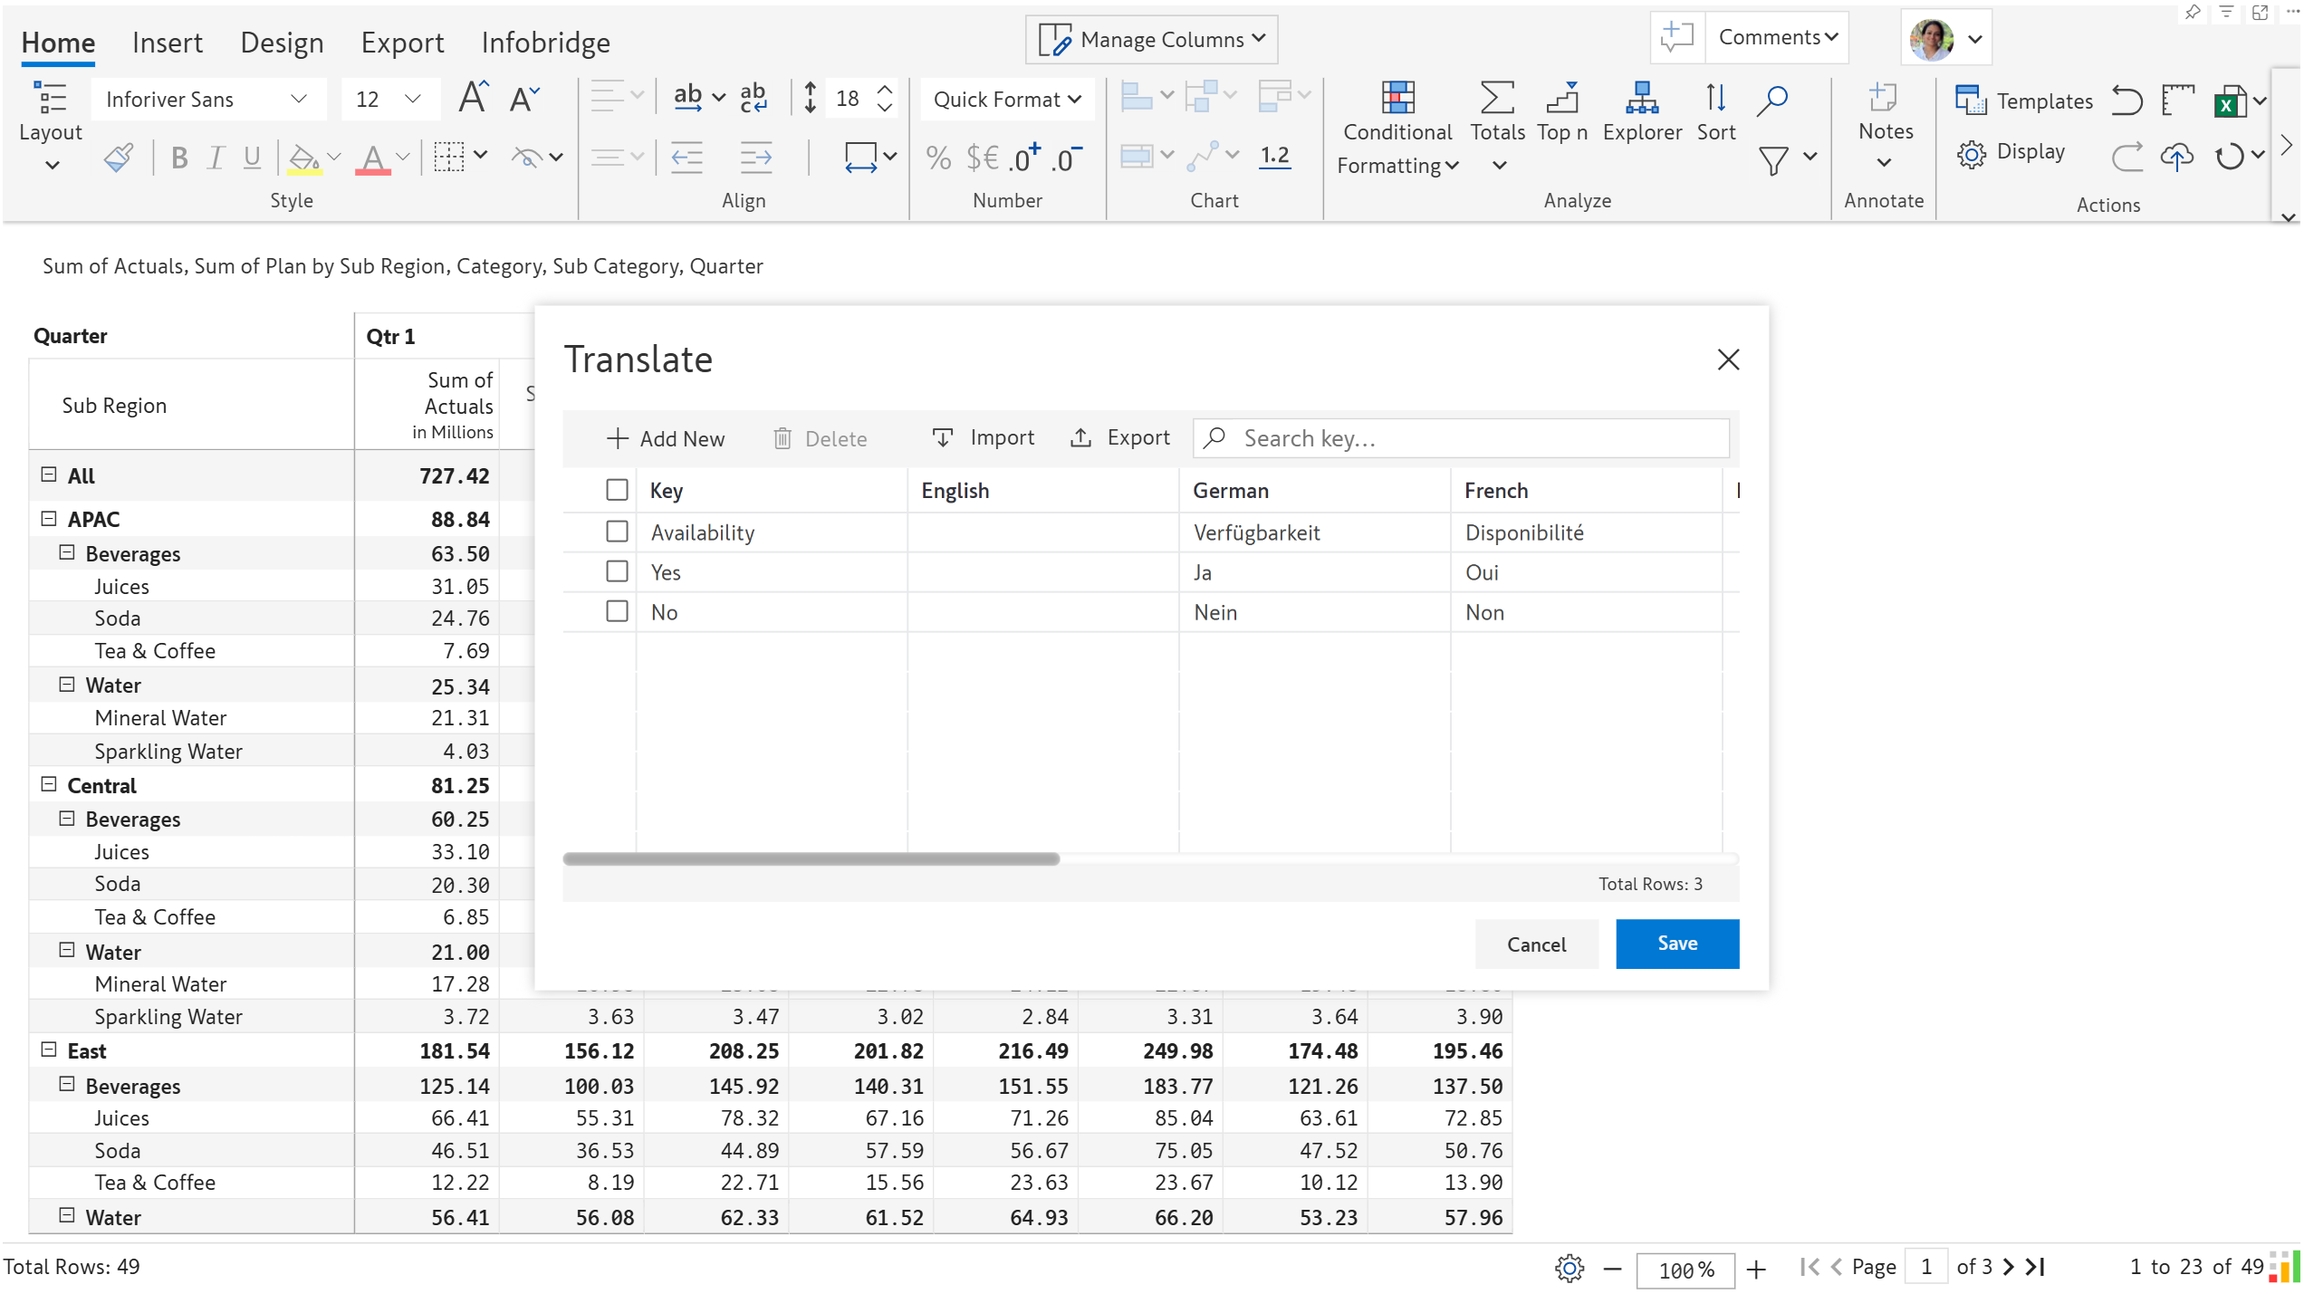This screenshot has height=1294, width=2304.
Task: Open the Display settings gear
Action: (1972, 153)
